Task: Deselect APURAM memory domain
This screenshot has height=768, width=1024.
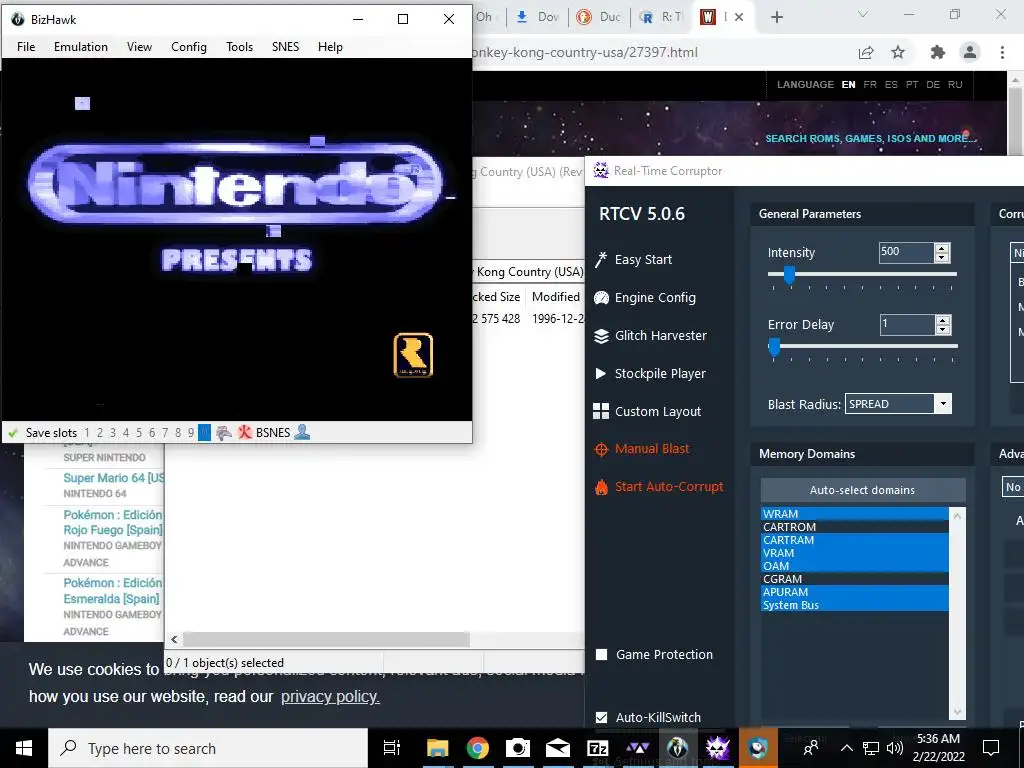Action: pyautogui.click(x=854, y=592)
